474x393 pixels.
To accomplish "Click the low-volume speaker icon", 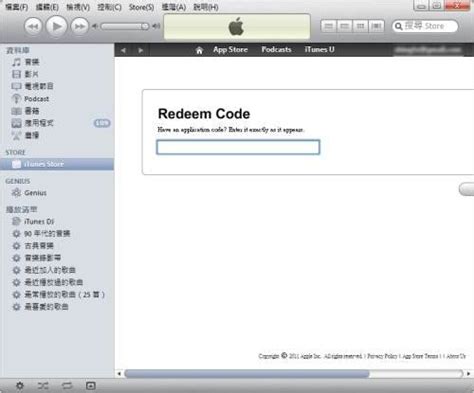I will click(x=95, y=26).
